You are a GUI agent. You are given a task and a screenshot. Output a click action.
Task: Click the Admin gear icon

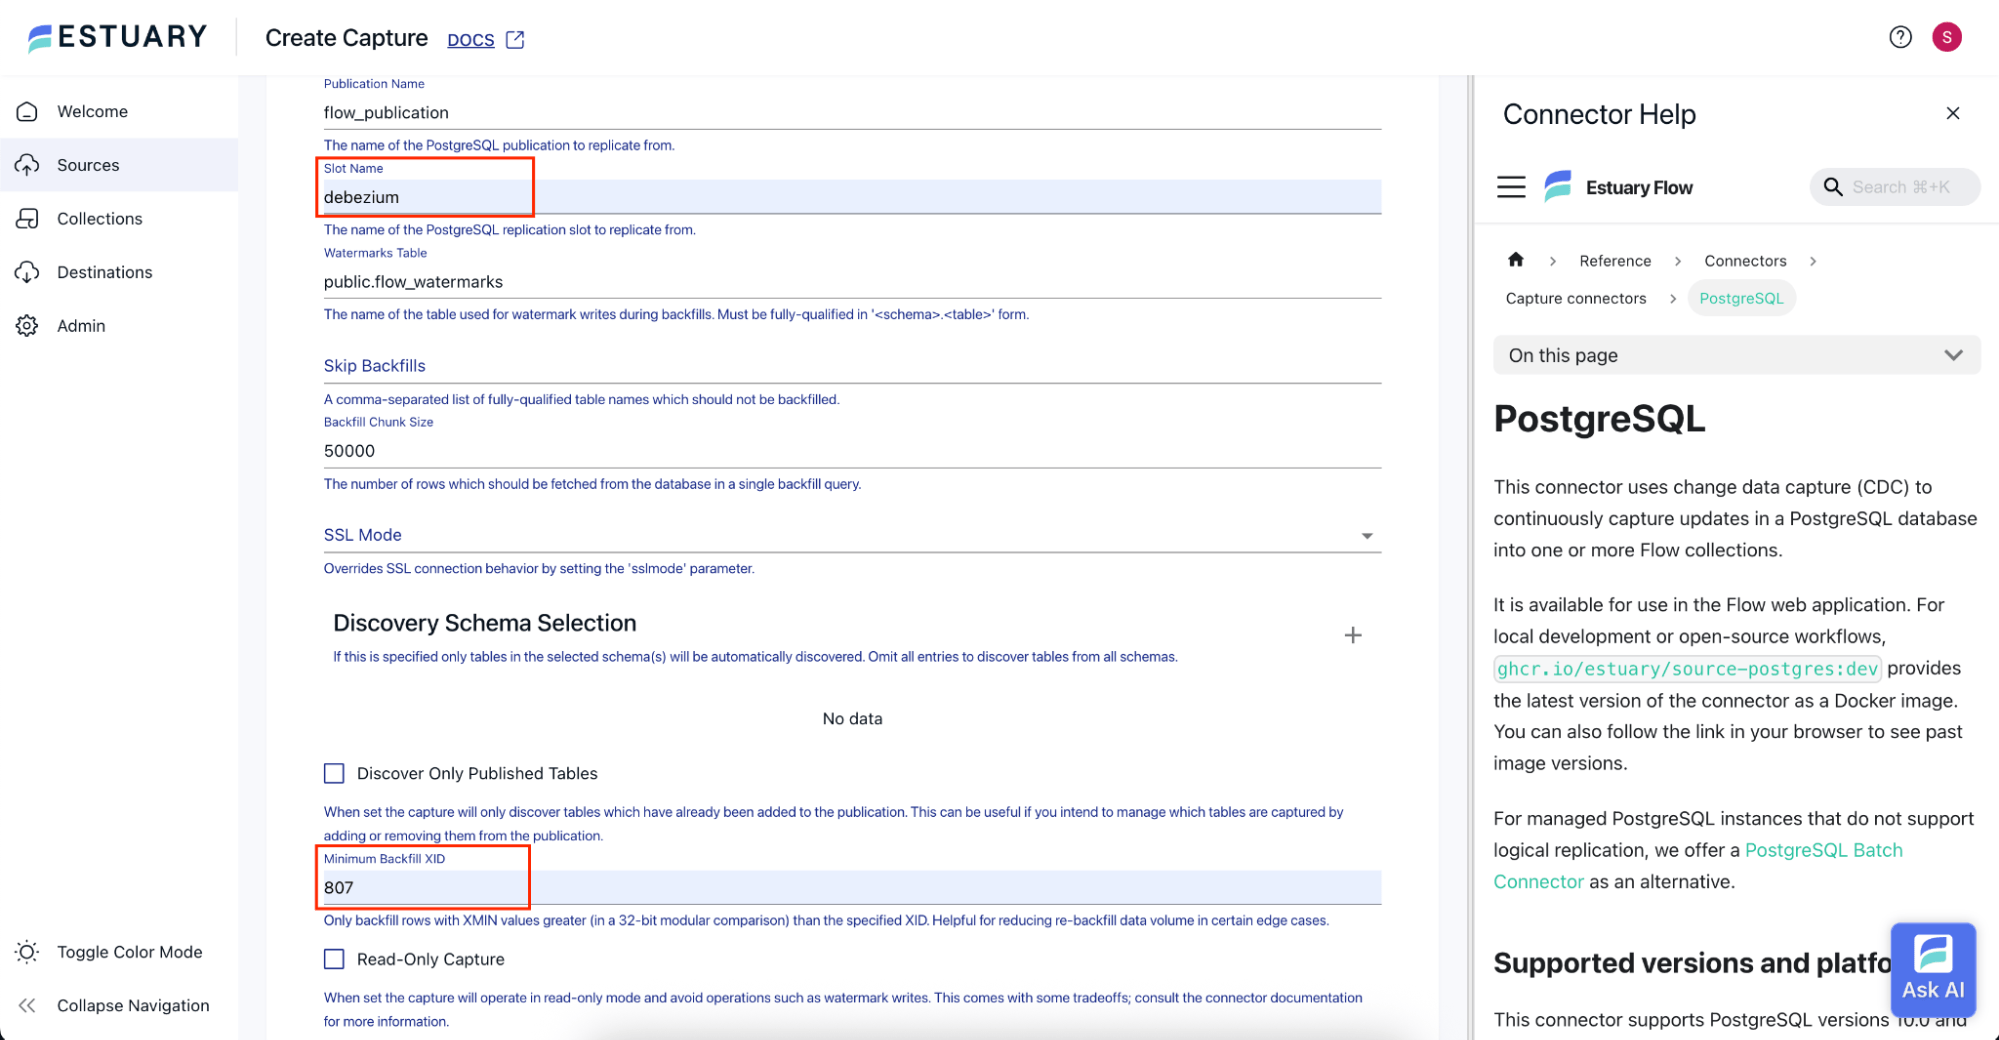(27, 325)
